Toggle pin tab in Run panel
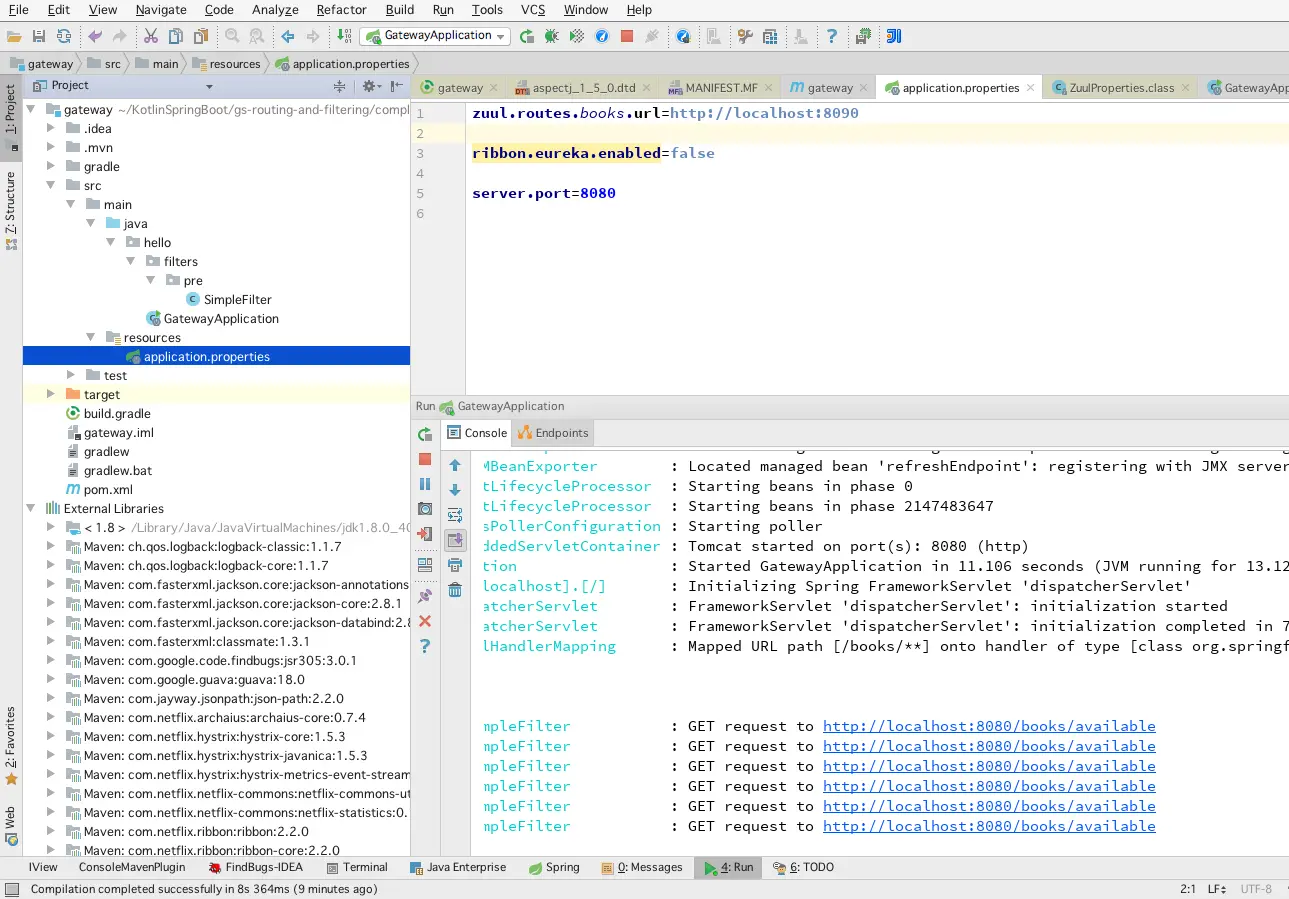Screen dimensions: 1289x899 425,596
